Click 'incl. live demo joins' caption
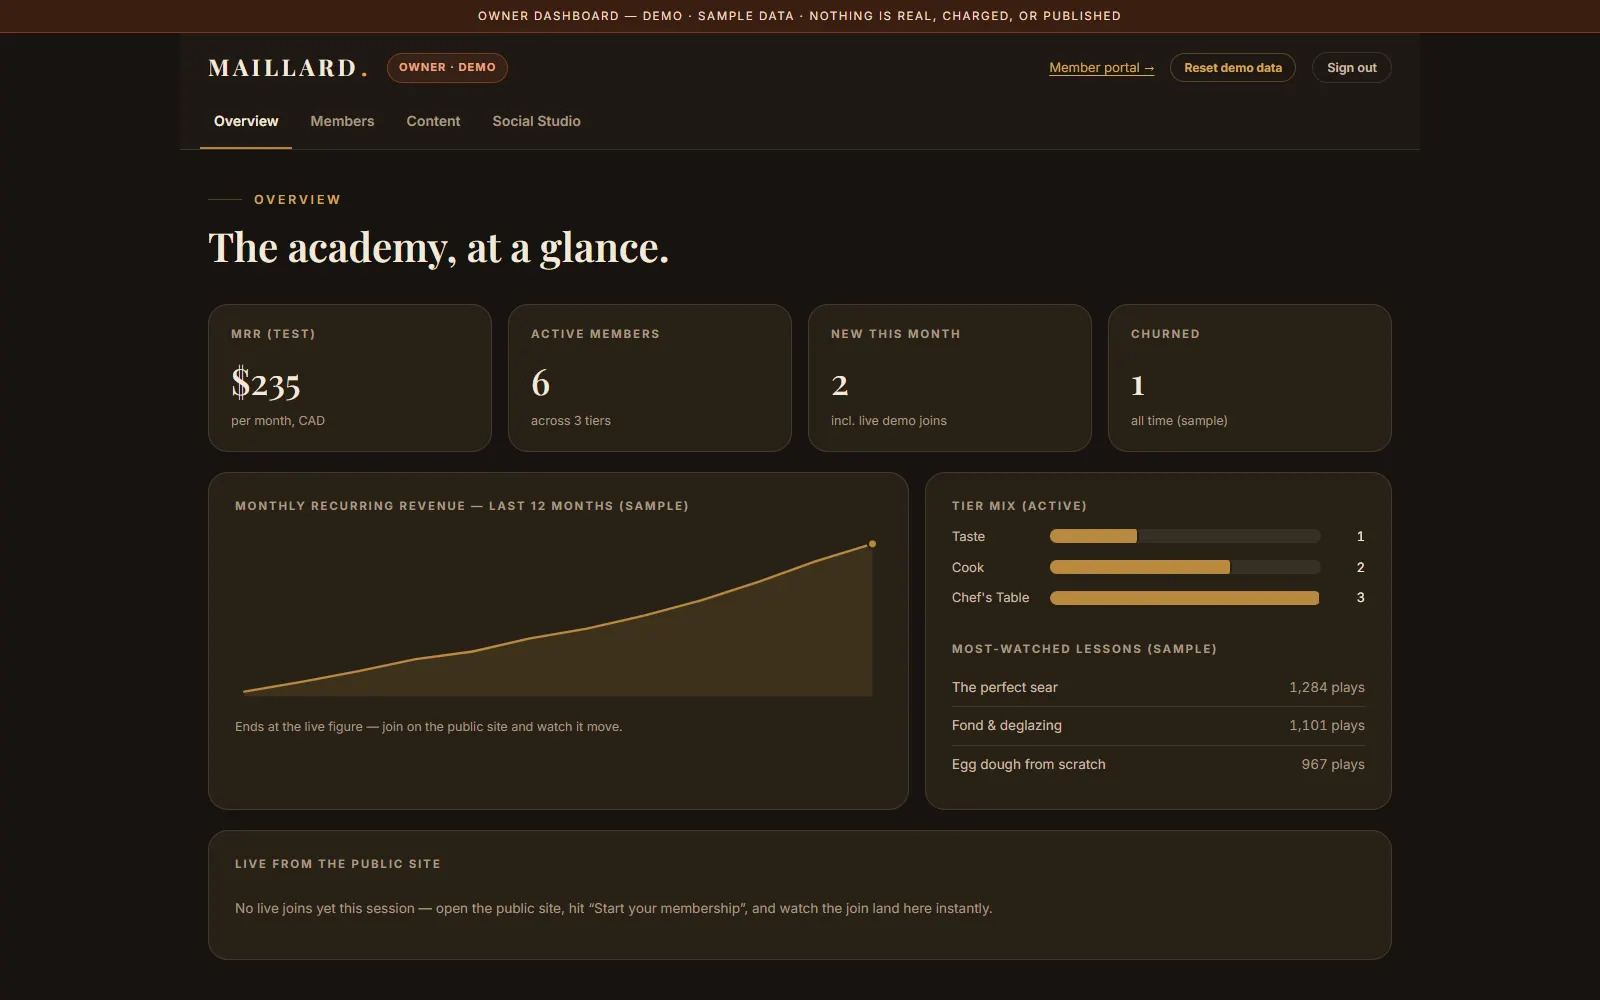Screen dimensions: 1600x1000 [889, 421]
